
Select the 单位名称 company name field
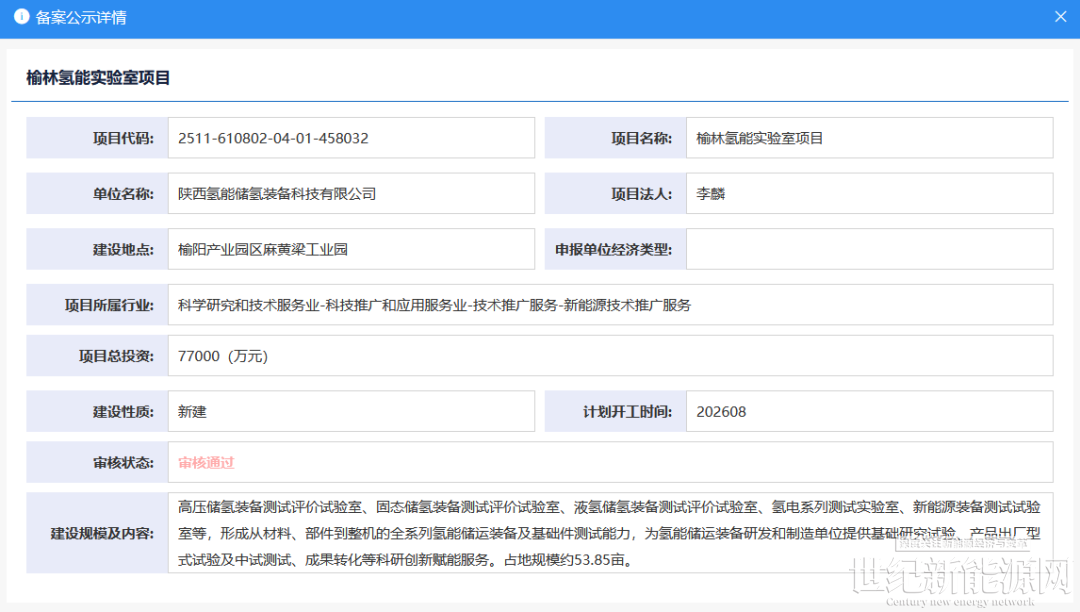point(351,194)
